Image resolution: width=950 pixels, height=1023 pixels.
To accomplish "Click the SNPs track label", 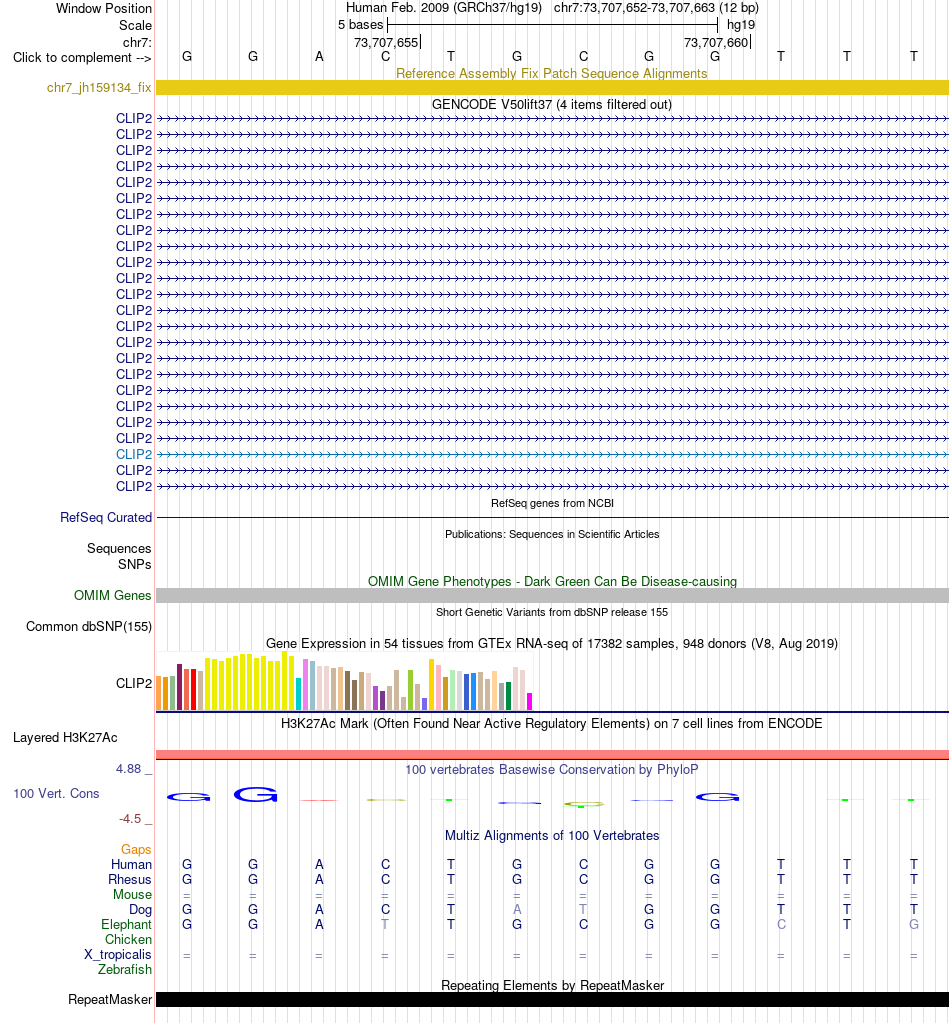I will pos(134,564).
